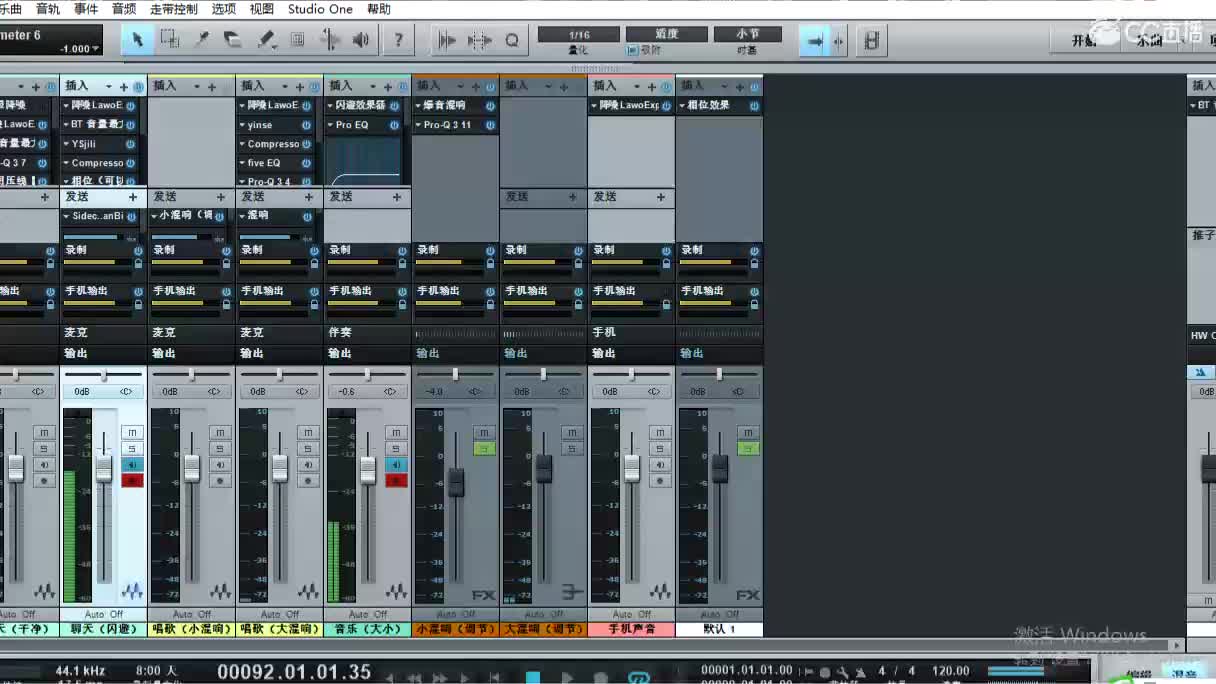Add insert with plus on 音乐（大小） channel
Image resolution: width=1216 pixels, height=684 pixels.
pos(388,87)
